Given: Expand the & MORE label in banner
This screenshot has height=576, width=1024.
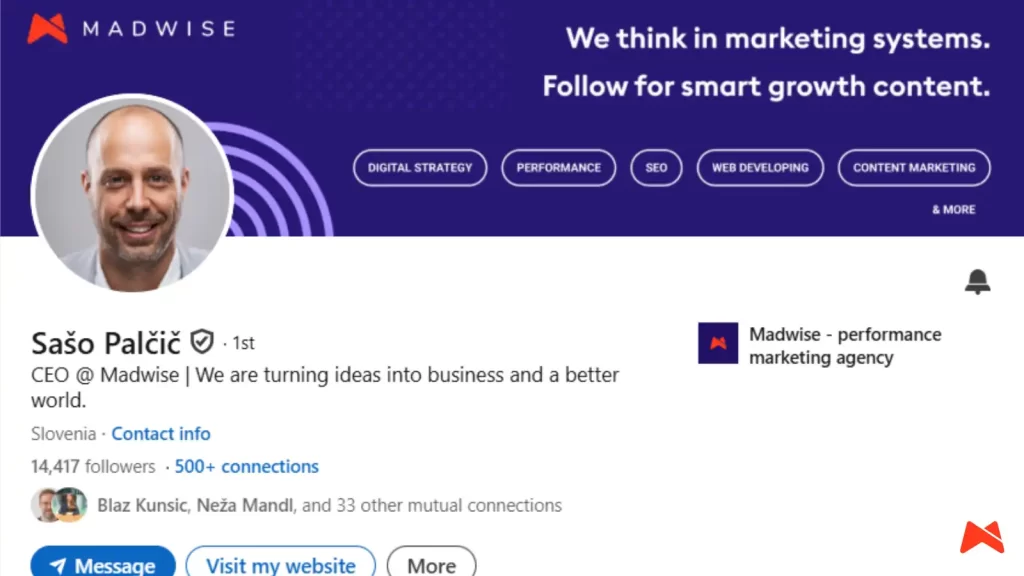Looking at the screenshot, I should (x=954, y=210).
